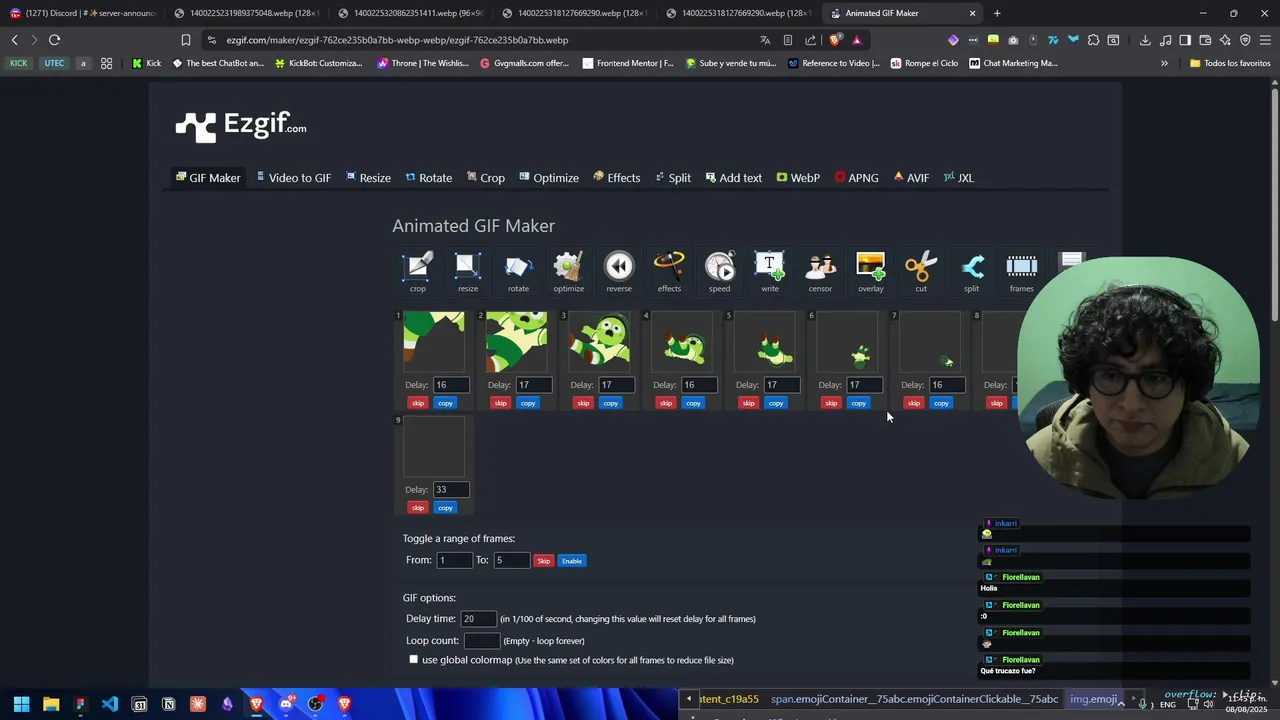The height and width of the screenshot is (720, 1280).
Task: Open browser extensions puzzle icon
Action: (1093, 40)
